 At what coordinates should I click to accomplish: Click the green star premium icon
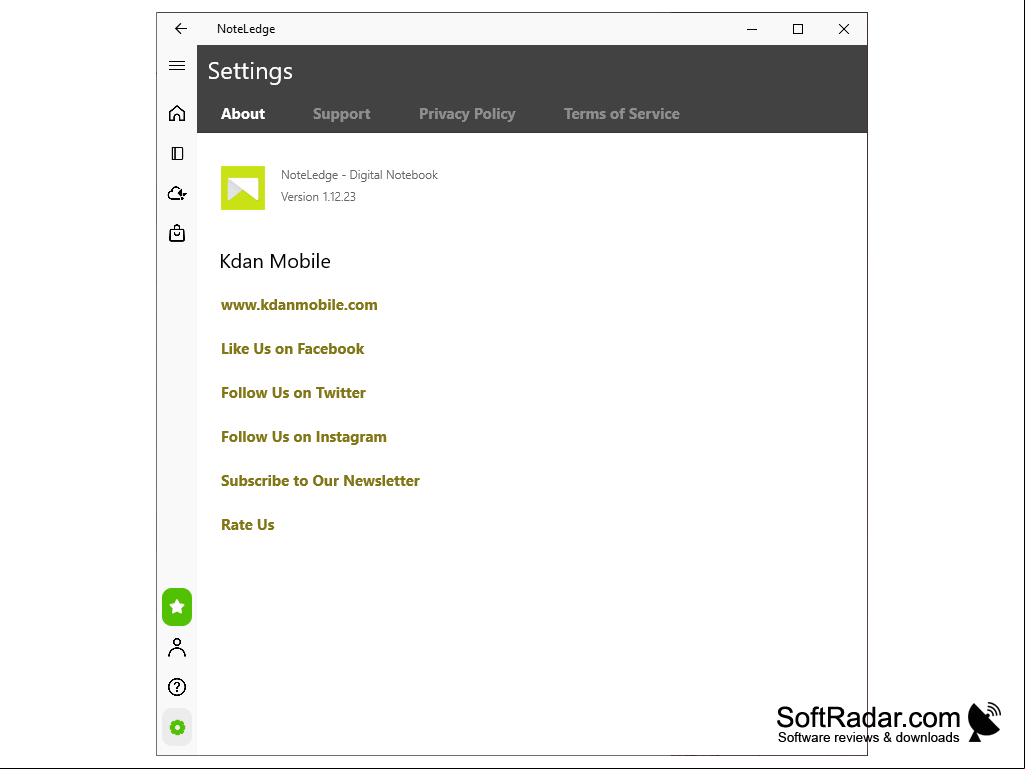177,607
